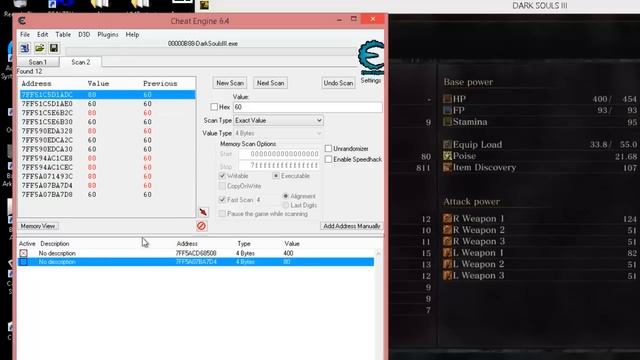Click the Address column header in results
Viewport: 640px width, 360px height.
click(x=36, y=84)
